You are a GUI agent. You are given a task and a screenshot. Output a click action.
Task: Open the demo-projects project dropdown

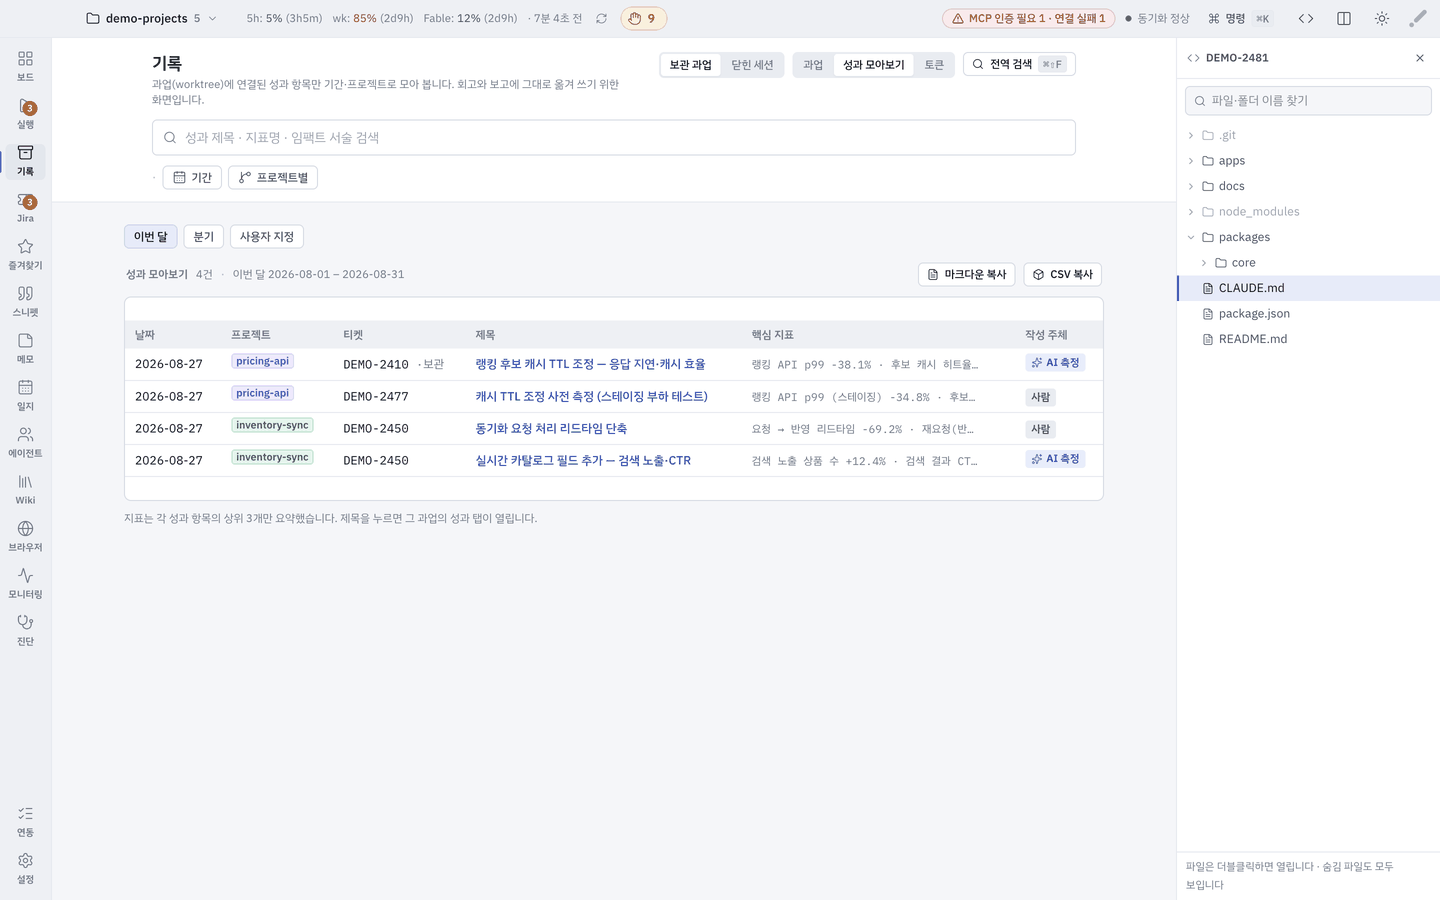click(152, 19)
